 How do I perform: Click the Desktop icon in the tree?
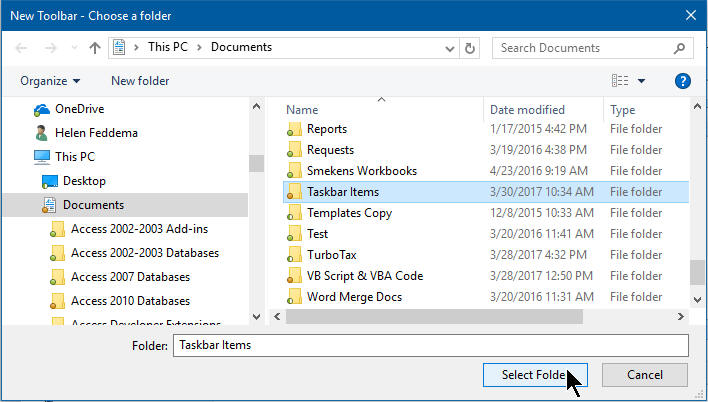tap(50, 182)
